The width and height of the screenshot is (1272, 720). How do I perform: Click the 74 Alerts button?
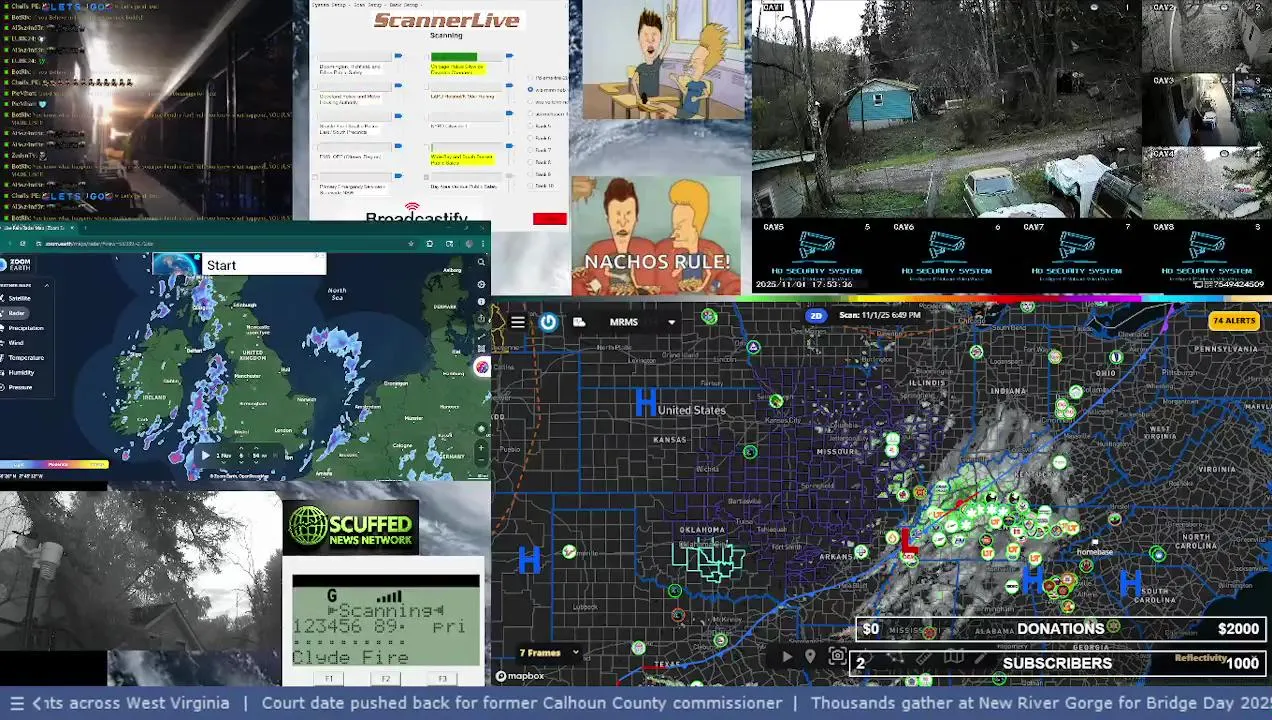pyautogui.click(x=1233, y=321)
